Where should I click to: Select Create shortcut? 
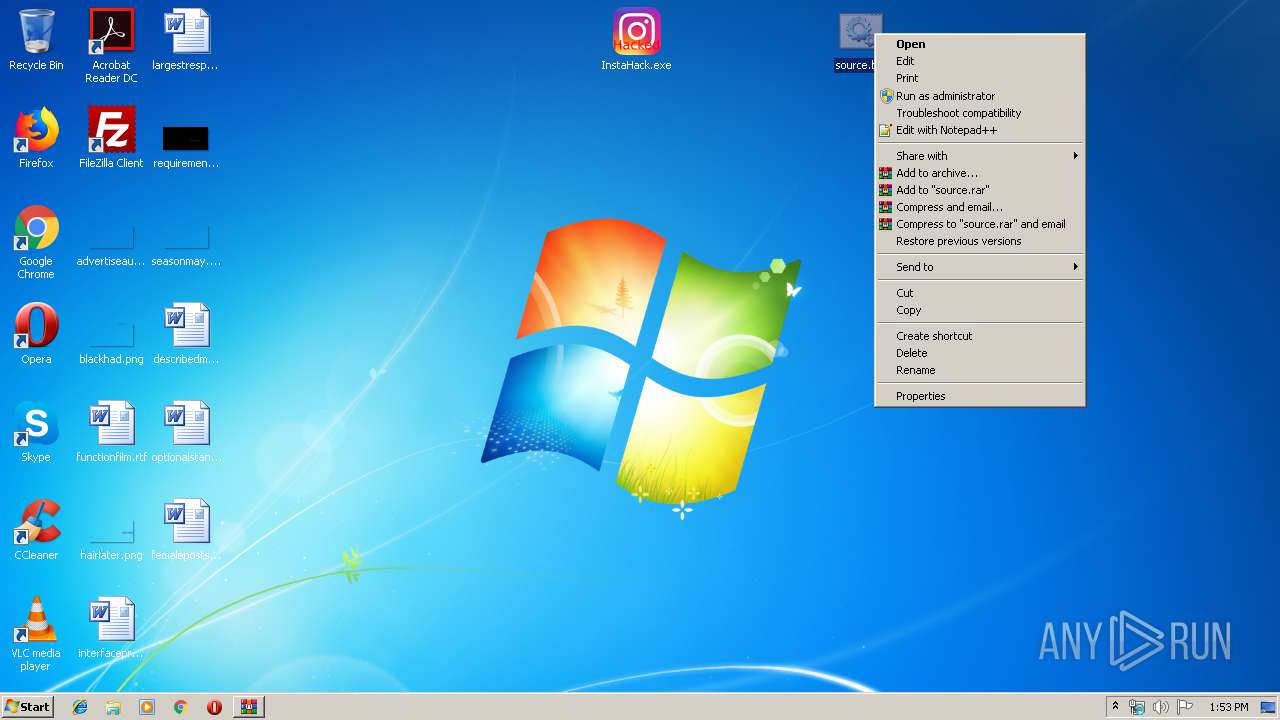pos(980,336)
